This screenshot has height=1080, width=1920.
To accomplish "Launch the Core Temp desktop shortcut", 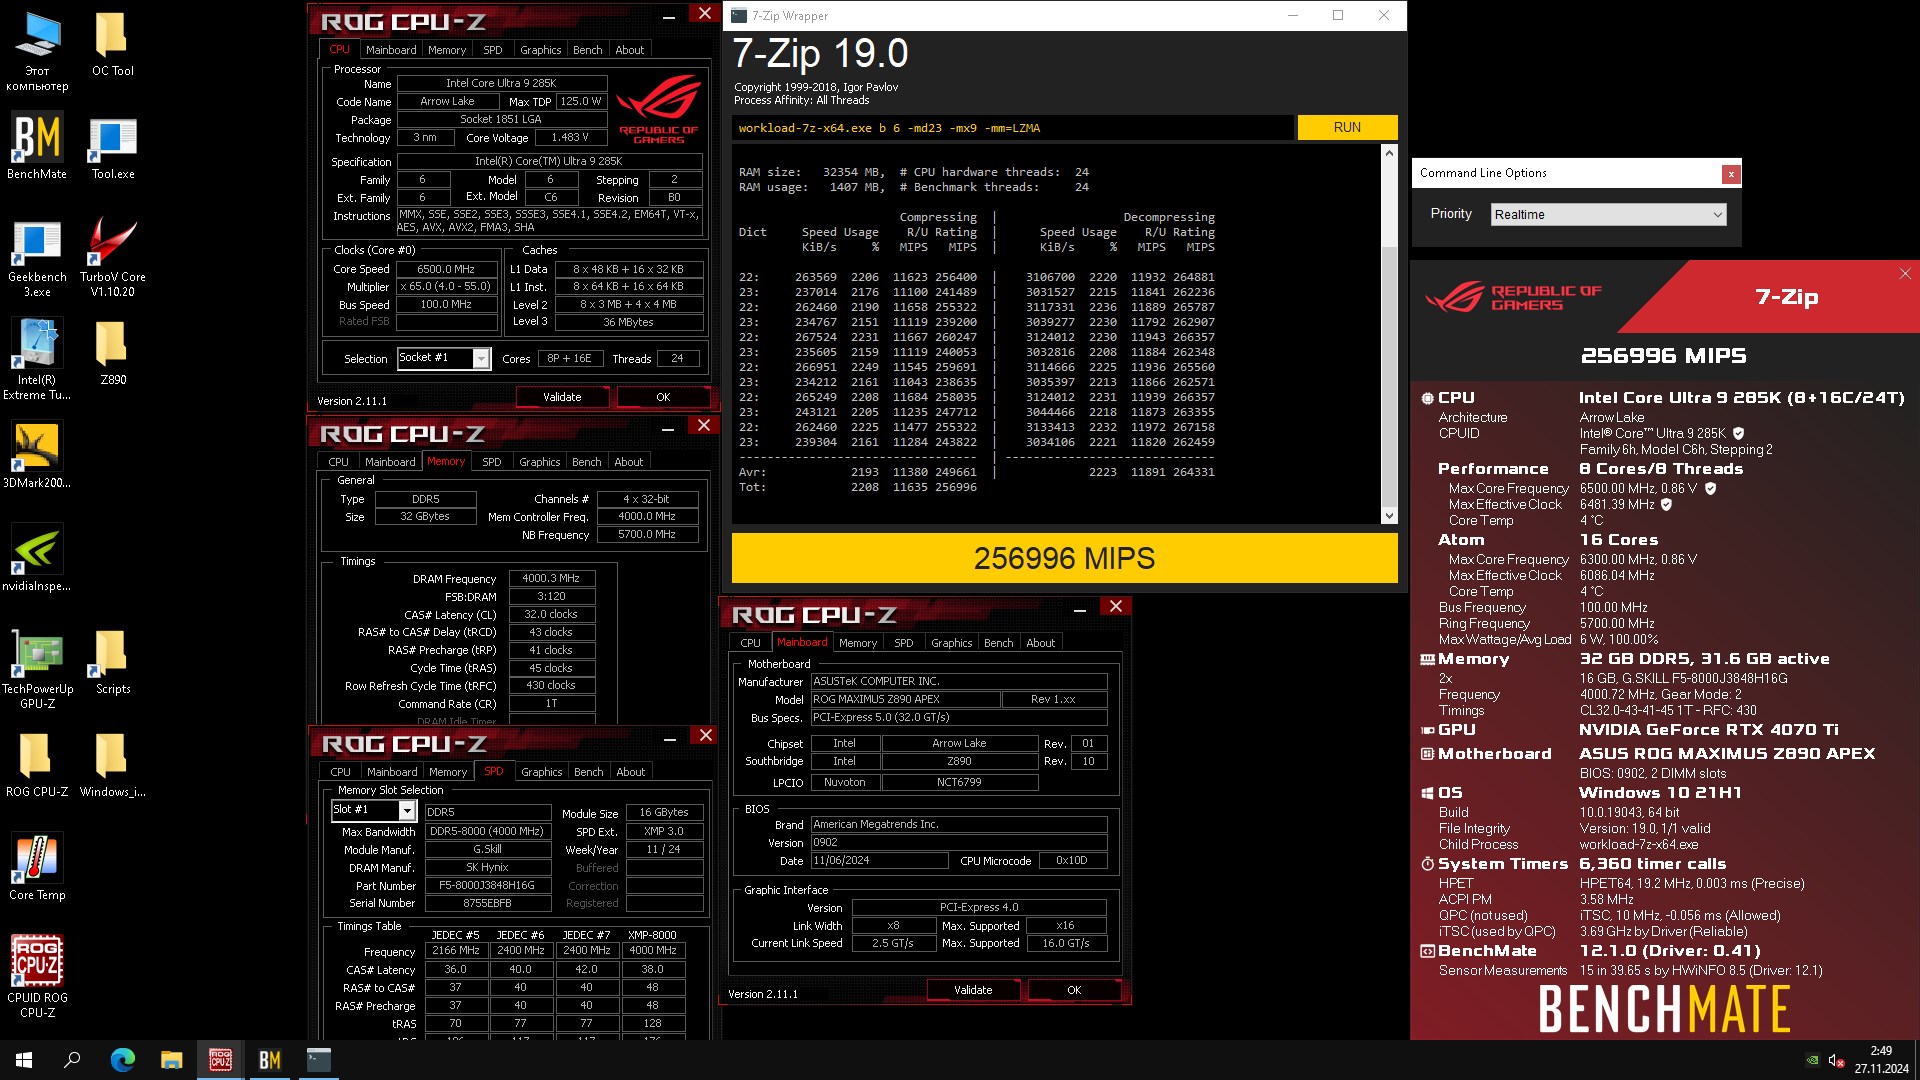I will 37,868.
